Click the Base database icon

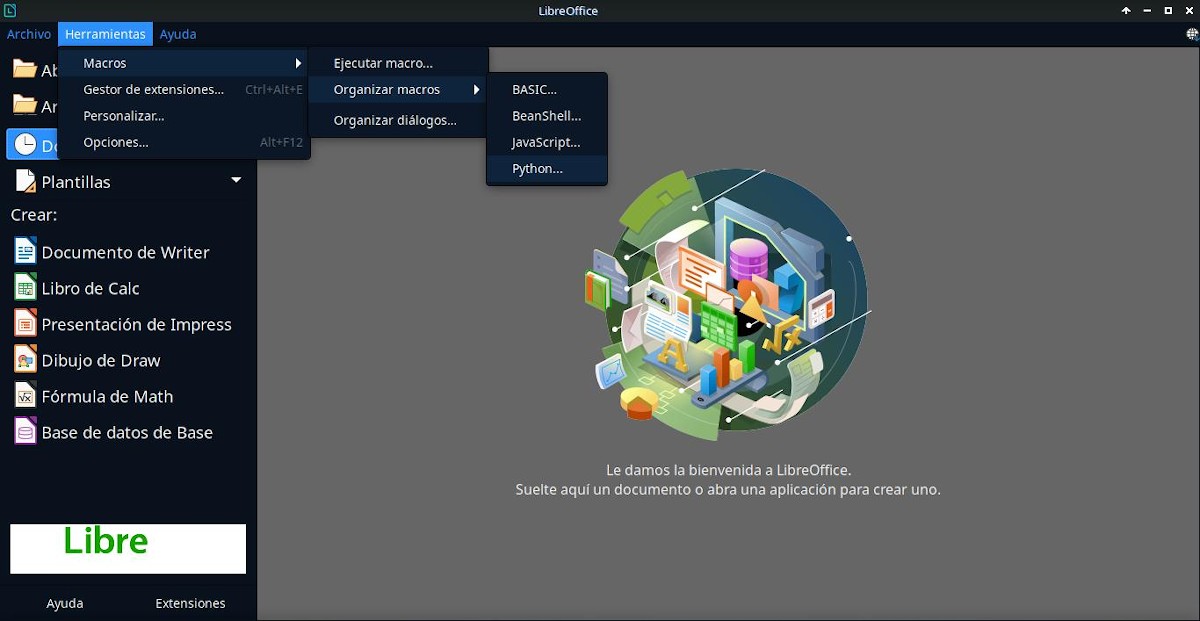(x=25, y=432)
